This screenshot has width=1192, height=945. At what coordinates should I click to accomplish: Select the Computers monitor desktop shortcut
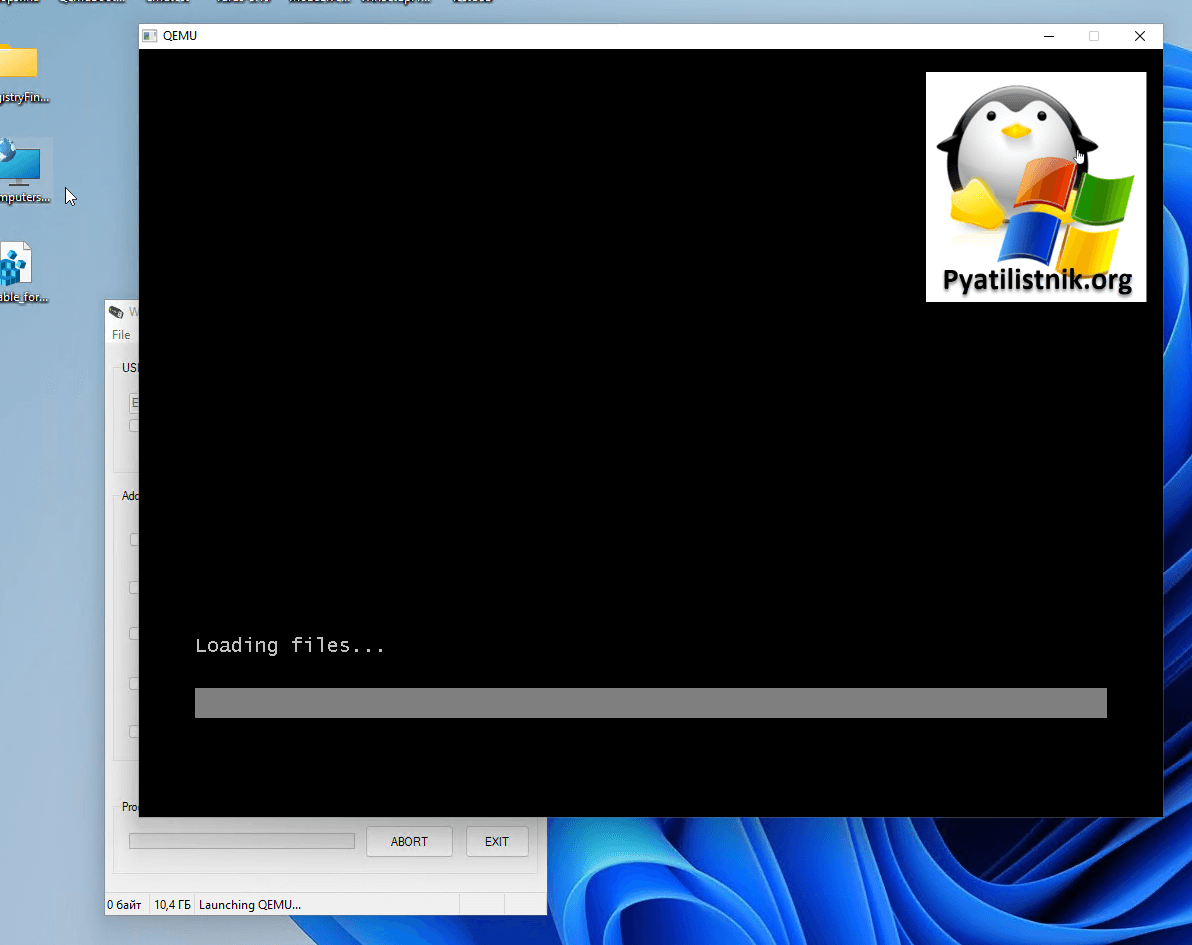tap(21, 163)
